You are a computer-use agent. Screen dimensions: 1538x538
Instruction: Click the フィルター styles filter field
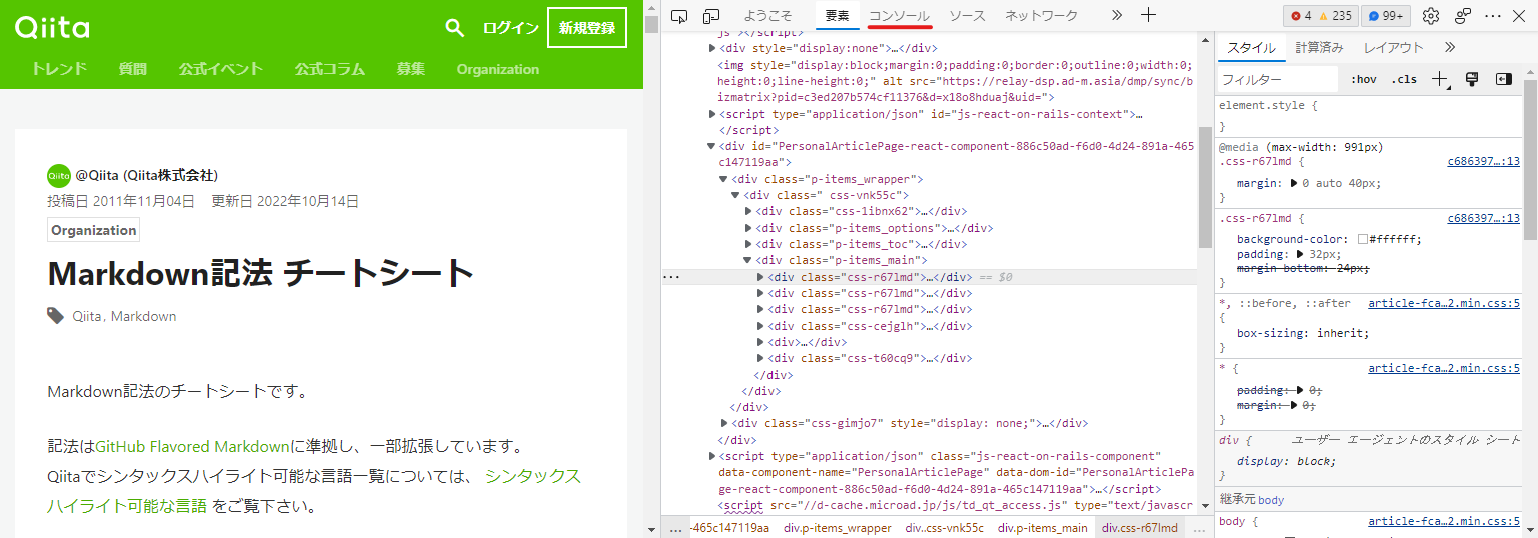point(1278,79)
